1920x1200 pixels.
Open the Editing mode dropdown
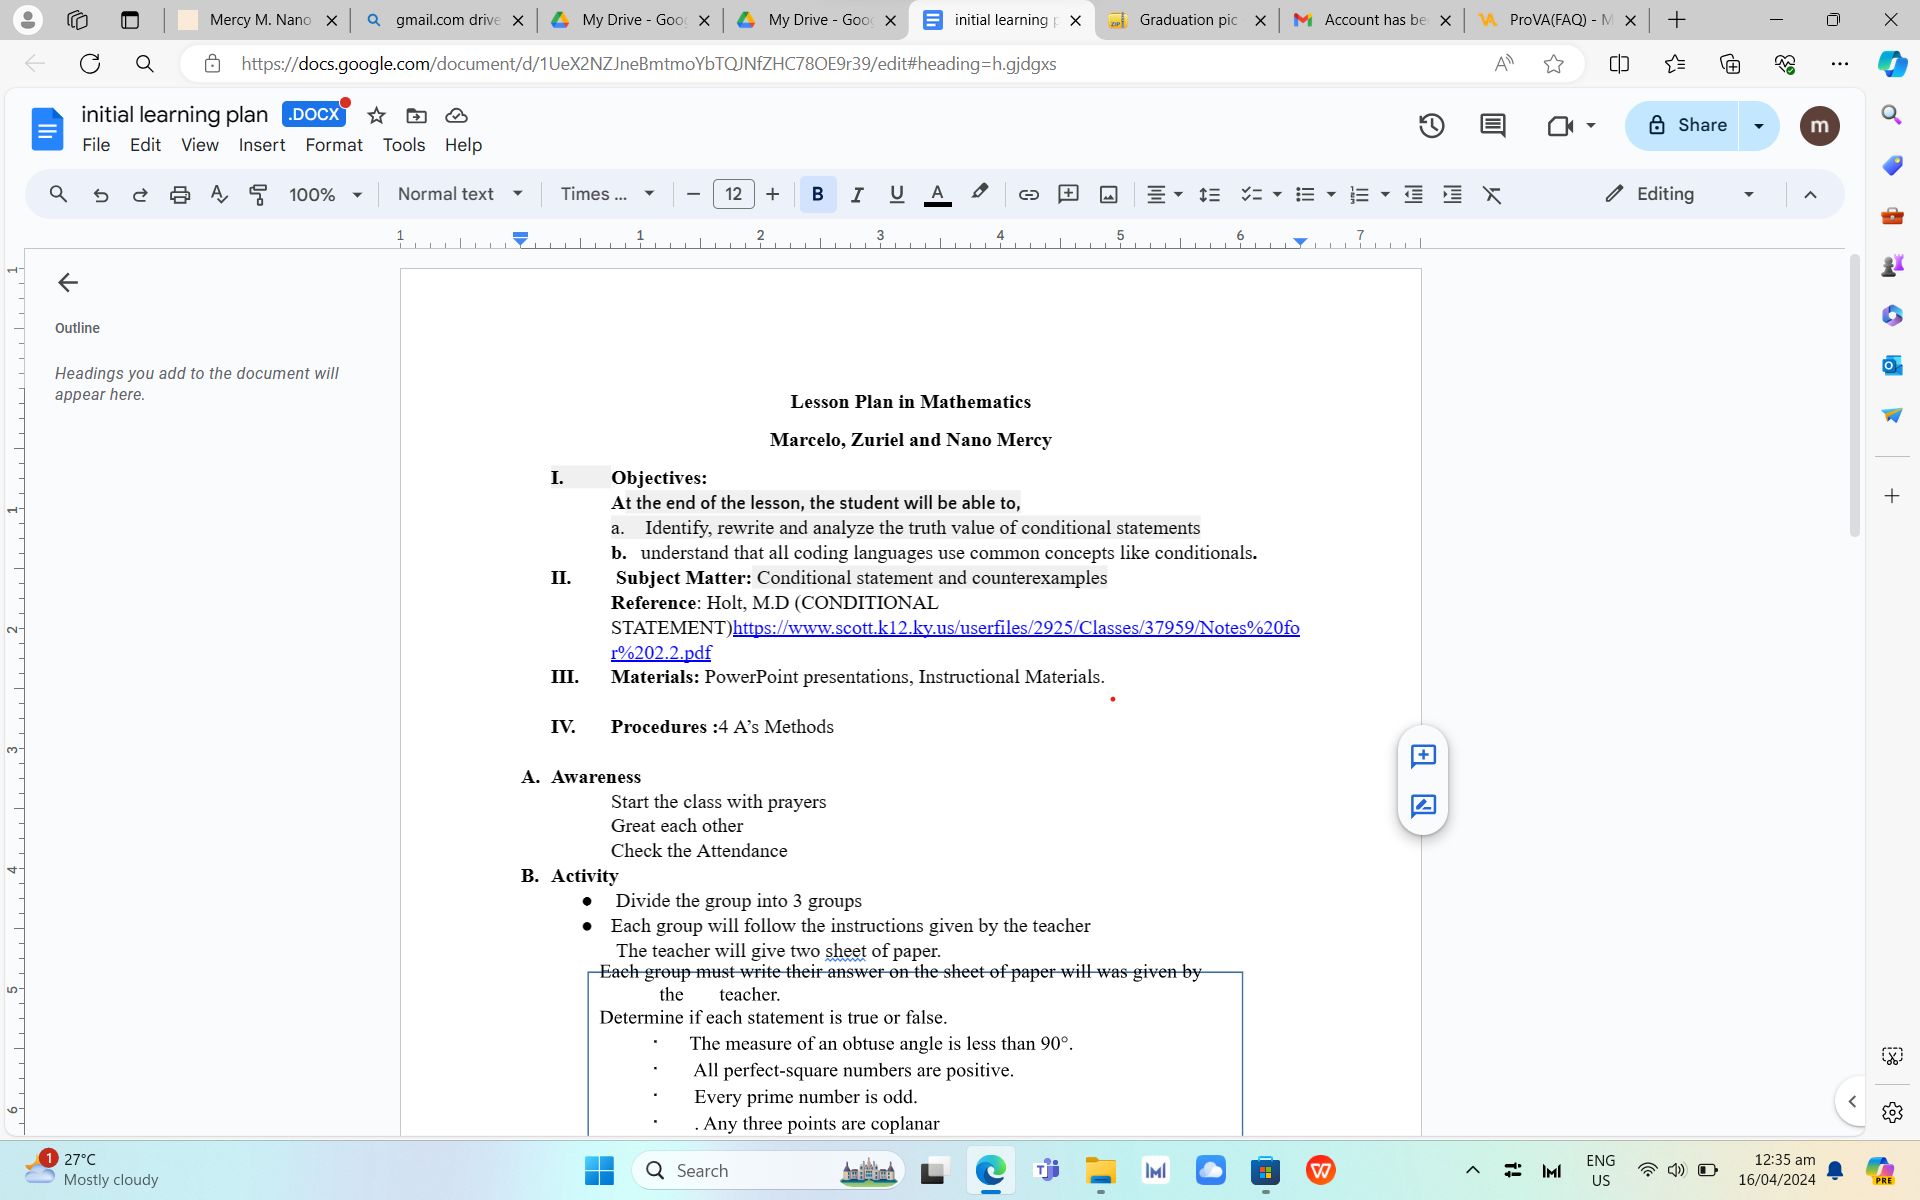(x=1680, y=194)
